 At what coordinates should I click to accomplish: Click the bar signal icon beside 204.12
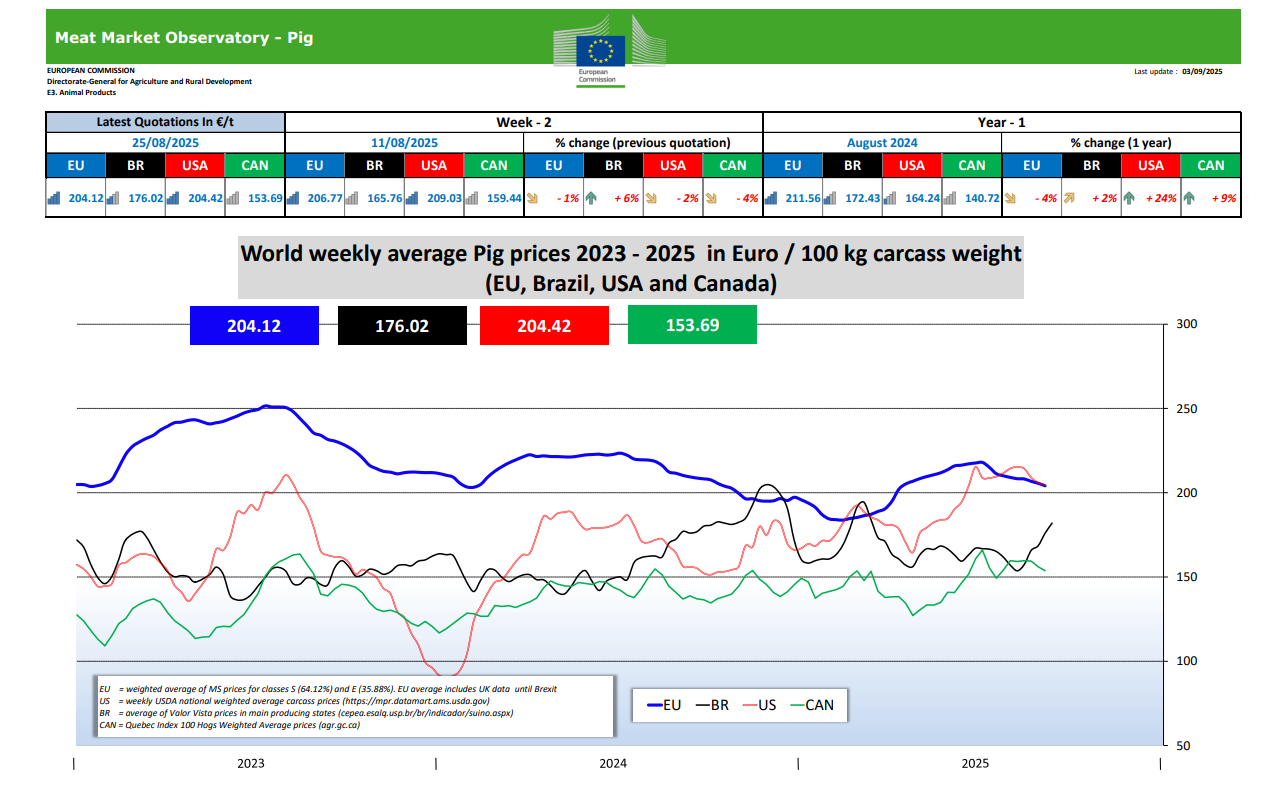click(x=54, y=198)
